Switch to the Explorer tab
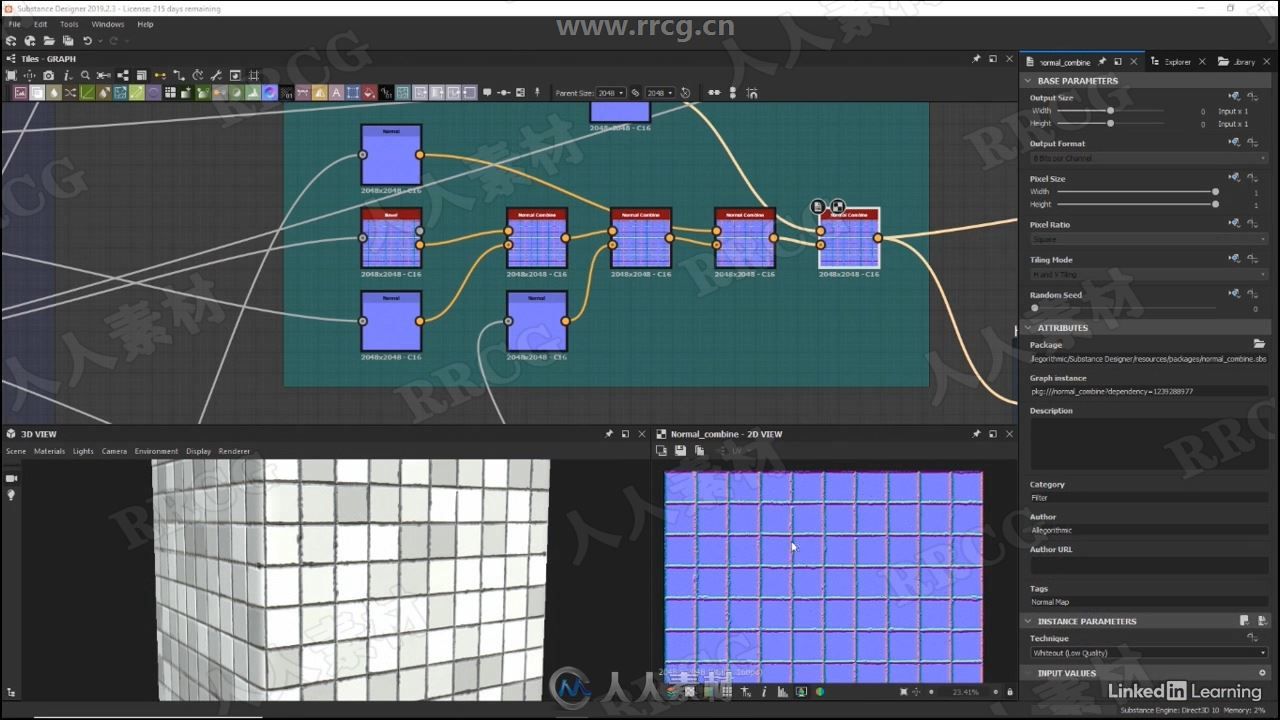Screen dimensions: 1280x720 1176,62
